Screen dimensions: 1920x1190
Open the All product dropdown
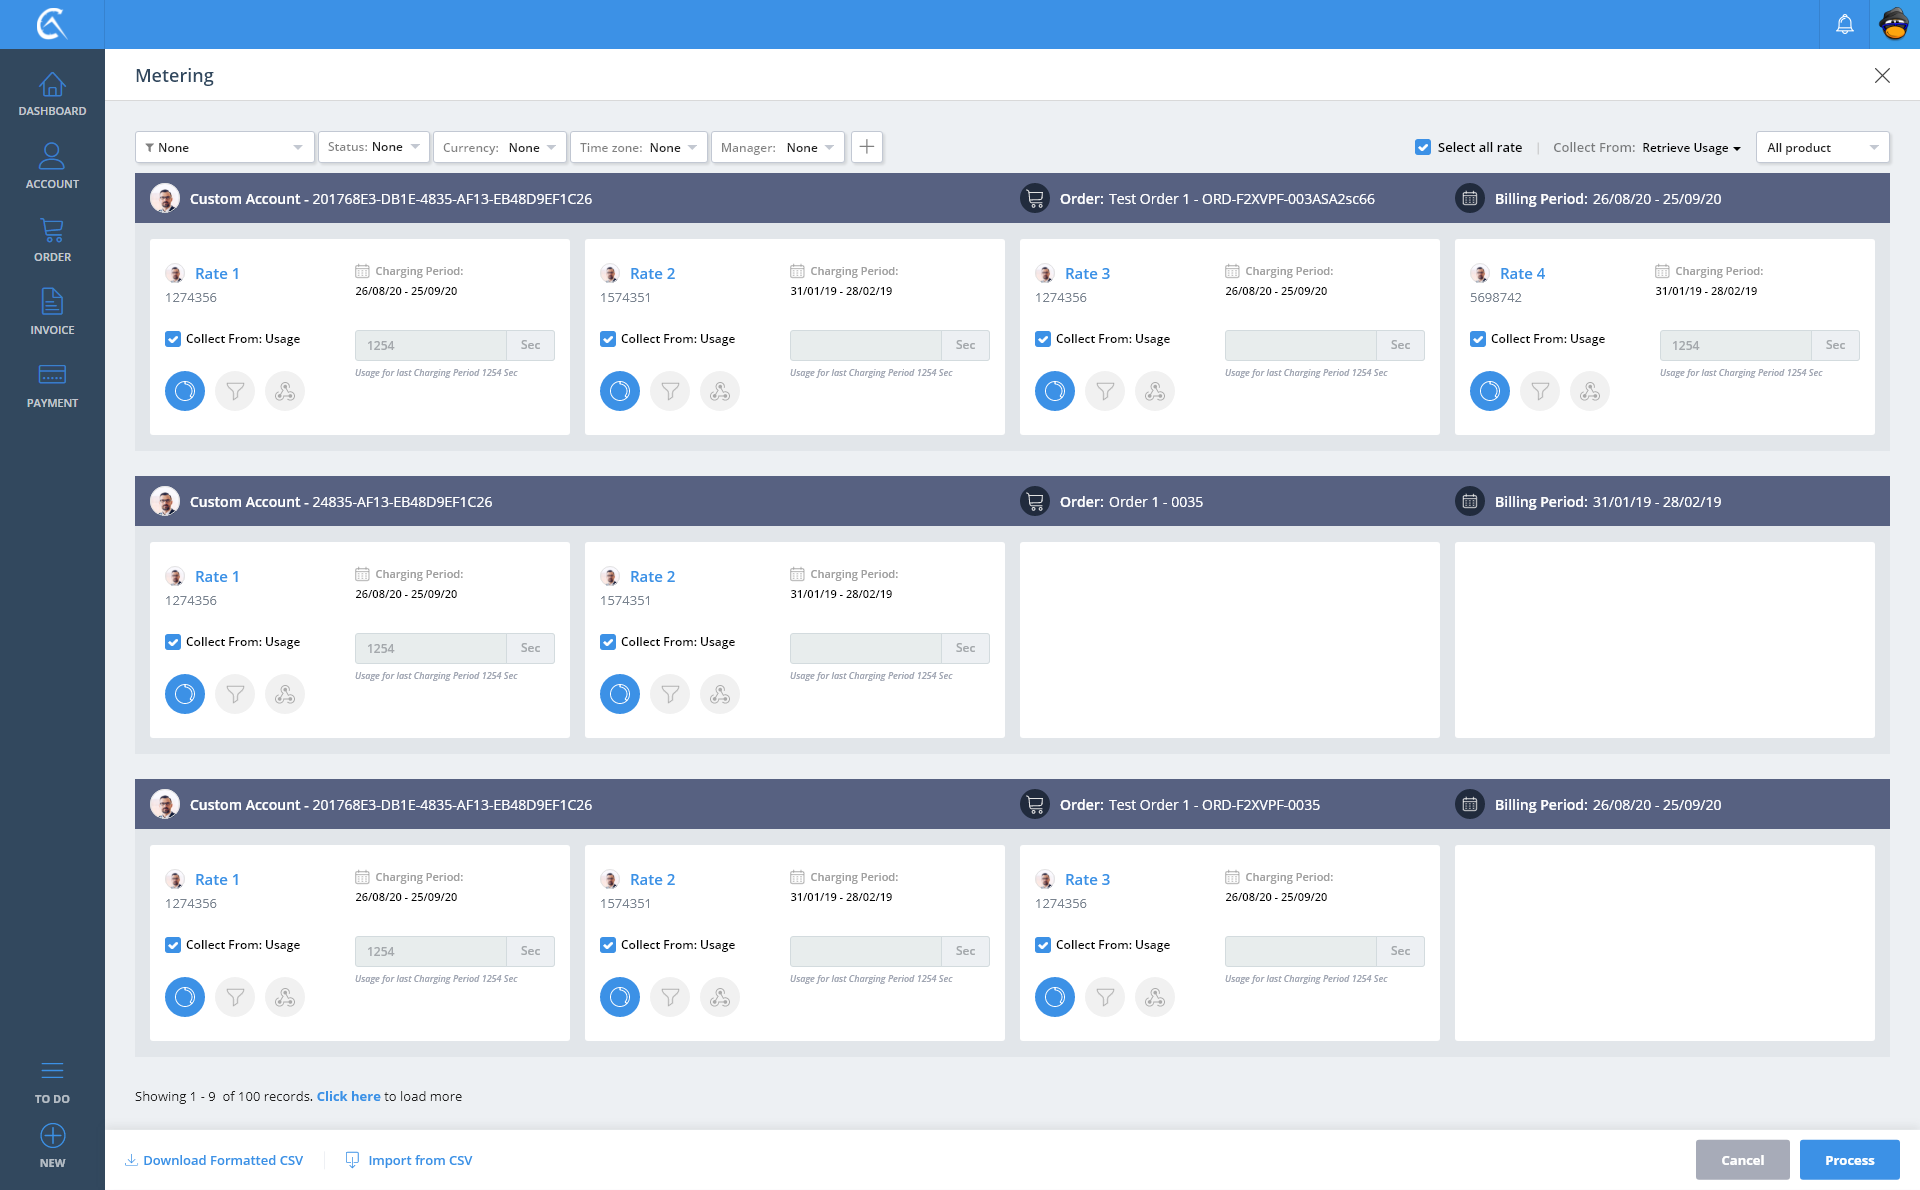coord(1822,147)
